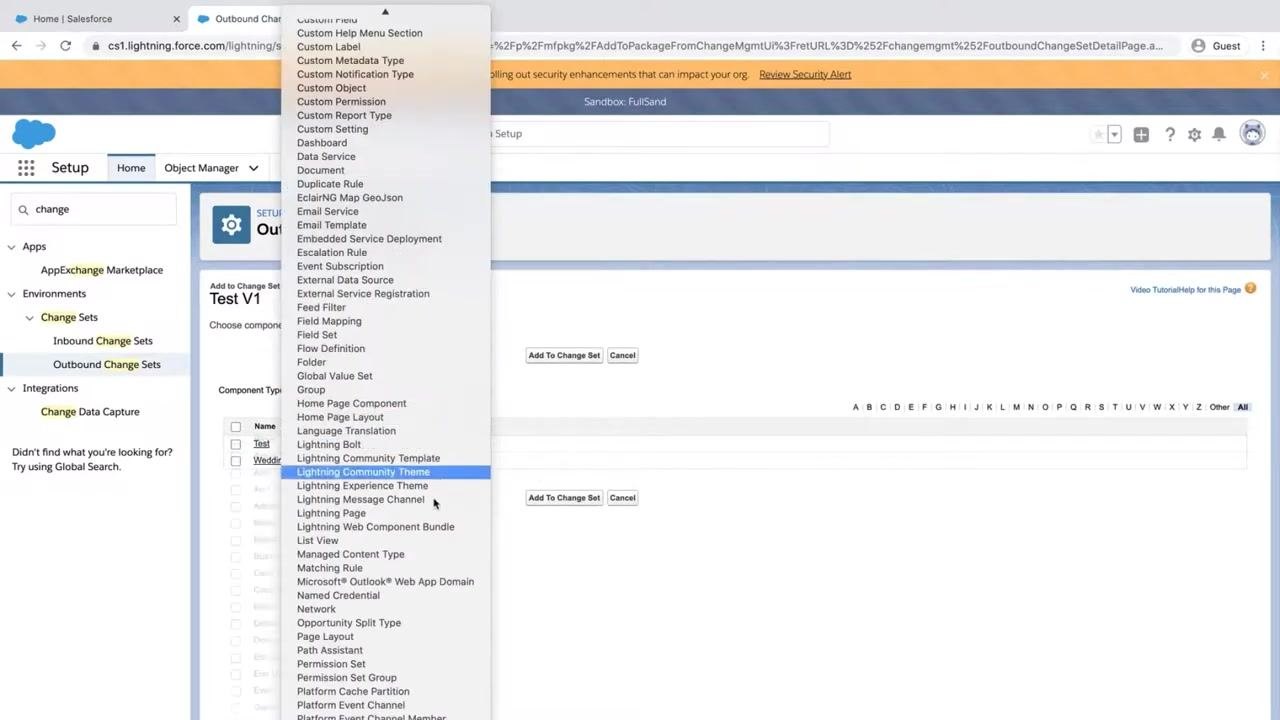Filter the list by letter A

pos(855,407)
